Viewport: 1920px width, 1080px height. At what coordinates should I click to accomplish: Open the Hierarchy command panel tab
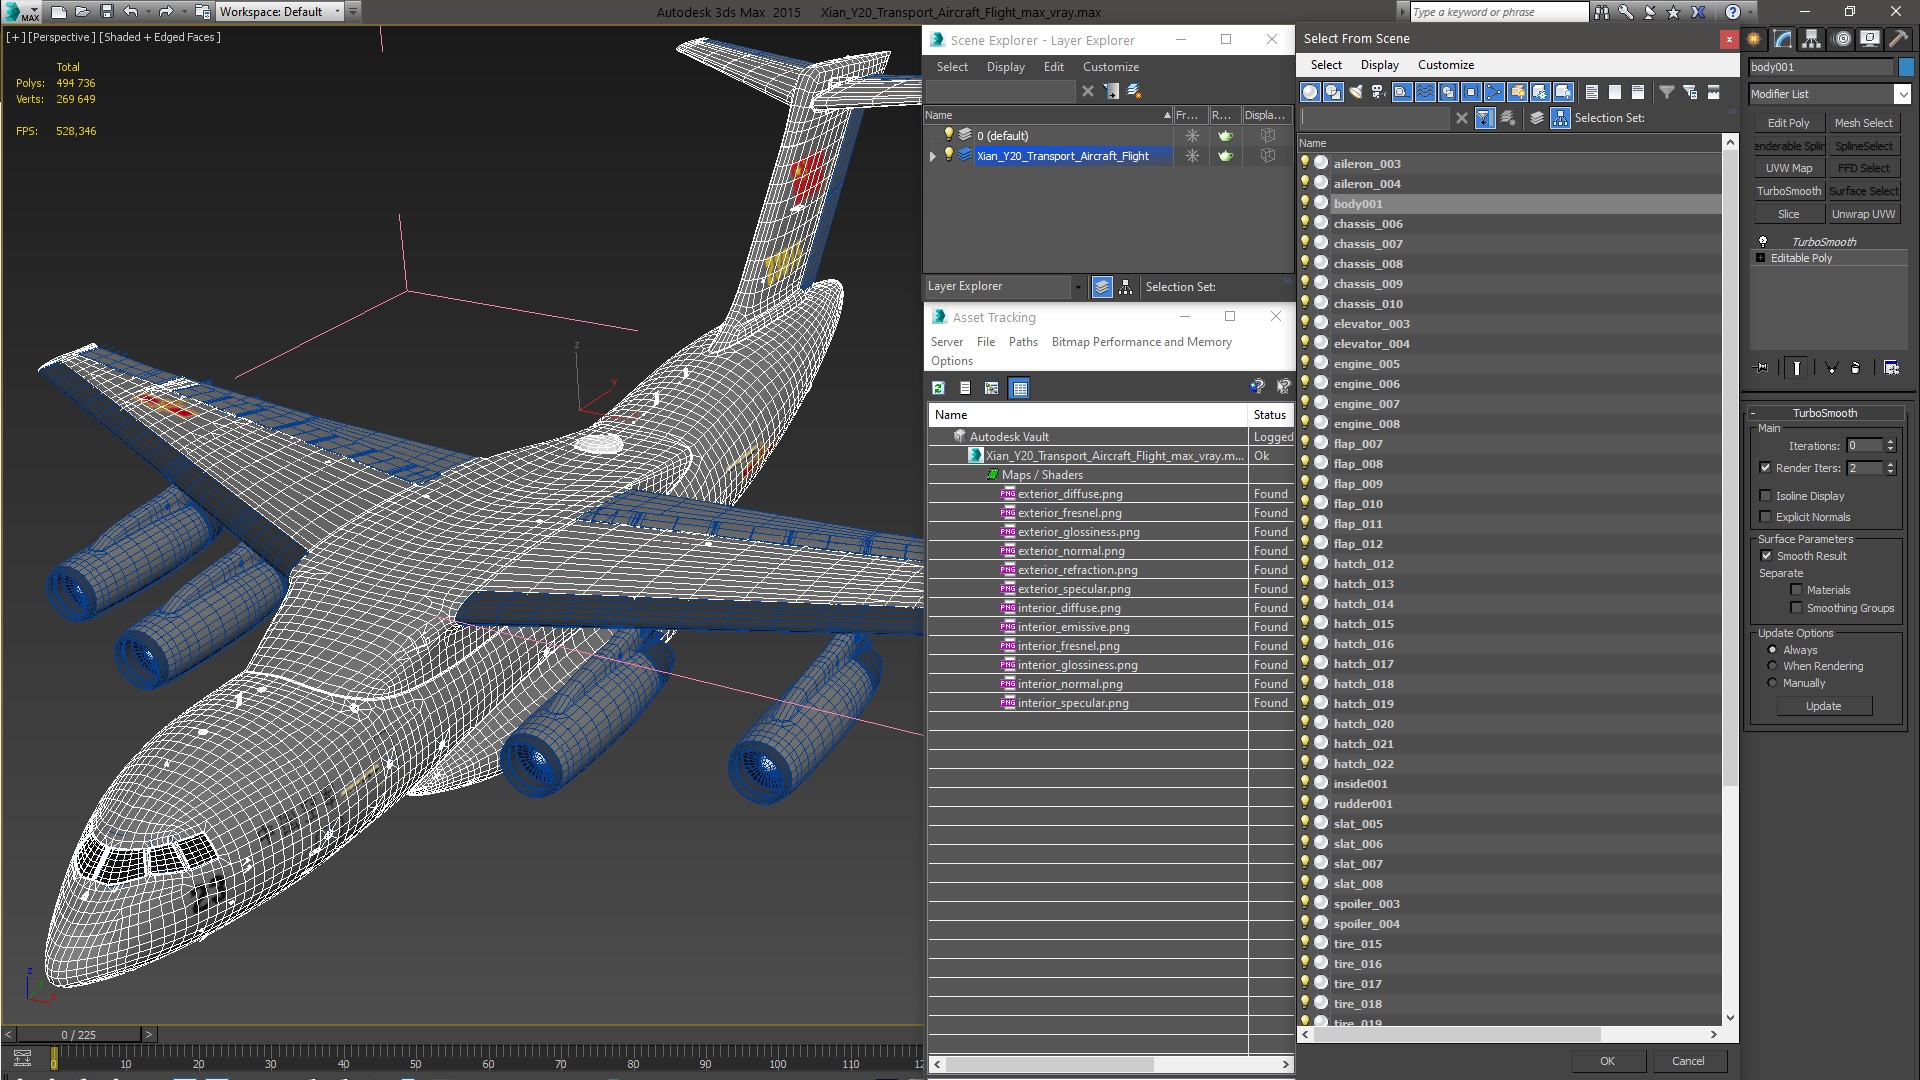pos(1812,39)
